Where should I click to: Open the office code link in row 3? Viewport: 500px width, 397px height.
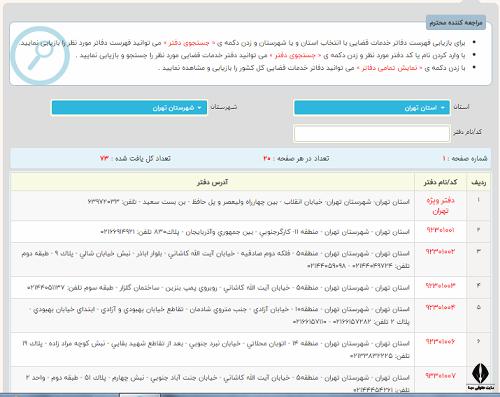click(x=440, y=252)
